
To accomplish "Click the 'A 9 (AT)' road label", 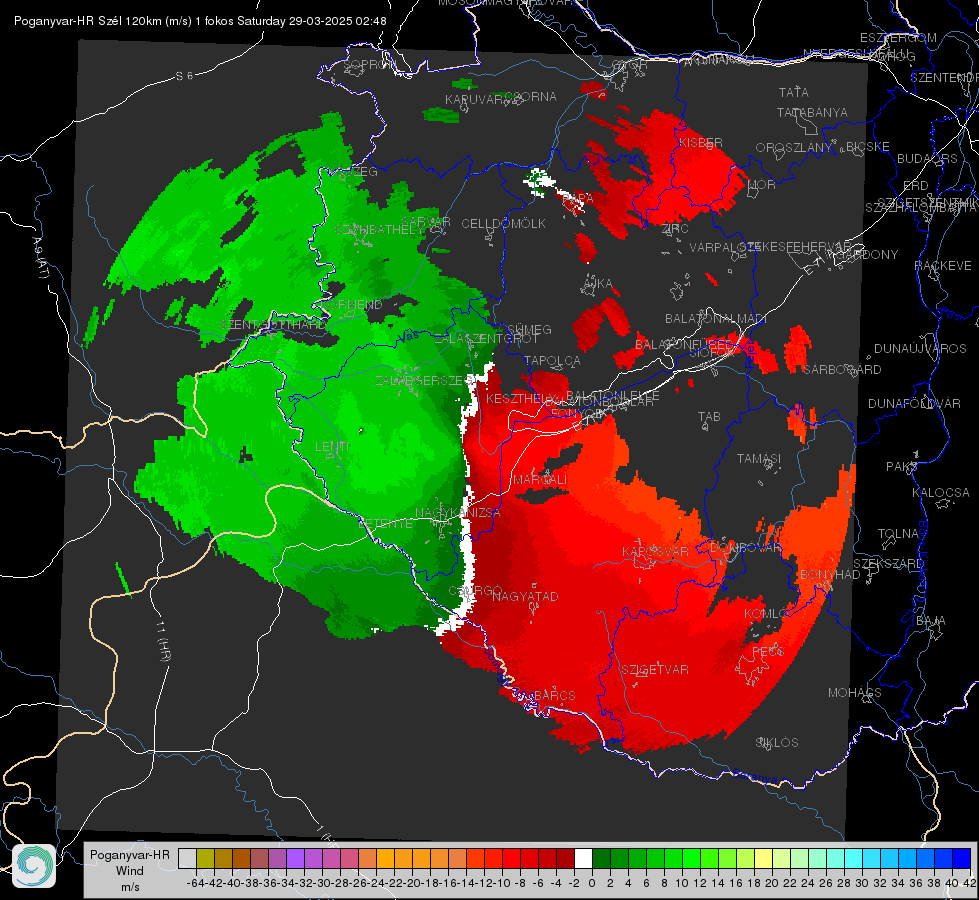I will 39,258.
